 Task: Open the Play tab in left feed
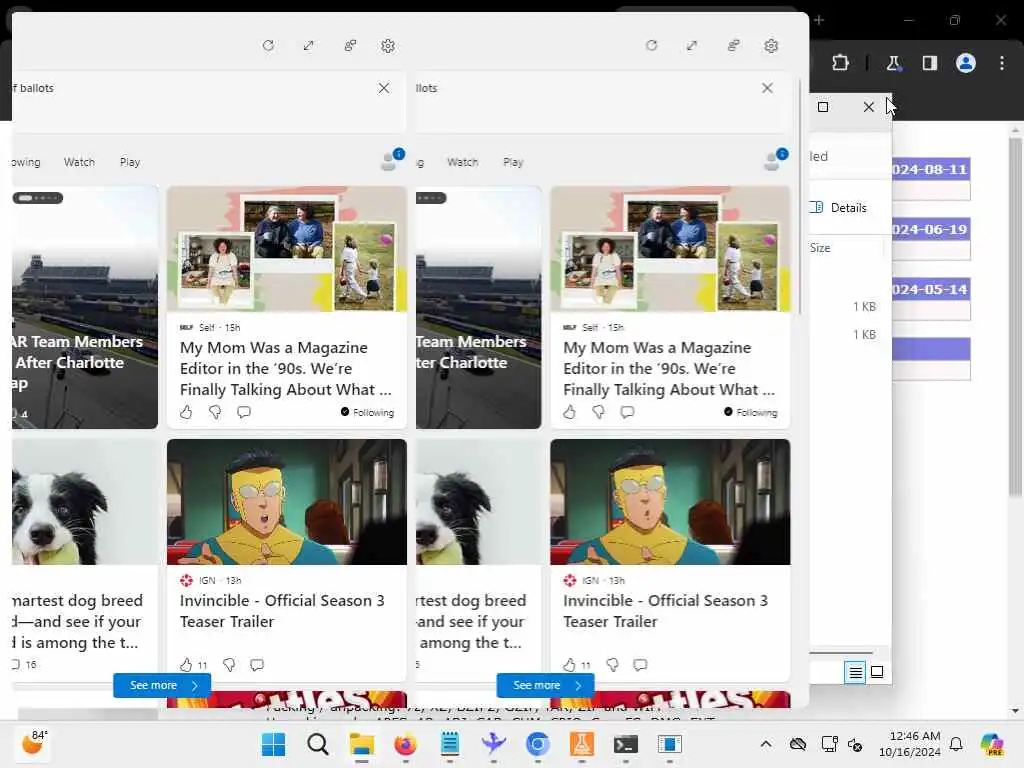130,162
